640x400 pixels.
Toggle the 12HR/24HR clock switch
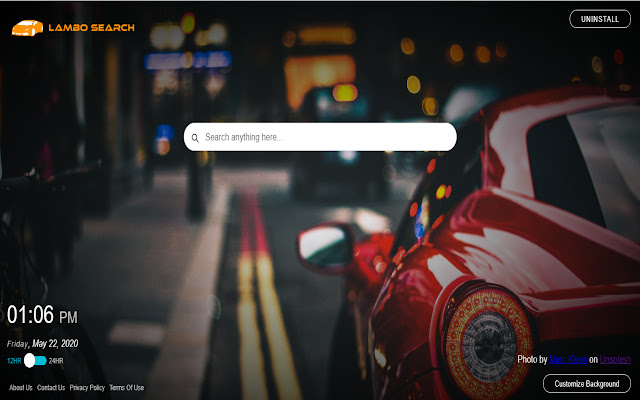click(x=35, y=360)
